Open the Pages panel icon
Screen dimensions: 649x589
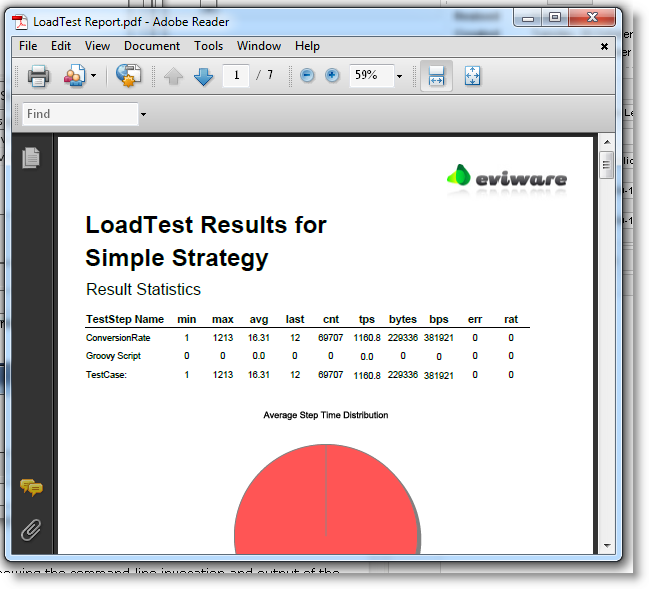(31, 158)
